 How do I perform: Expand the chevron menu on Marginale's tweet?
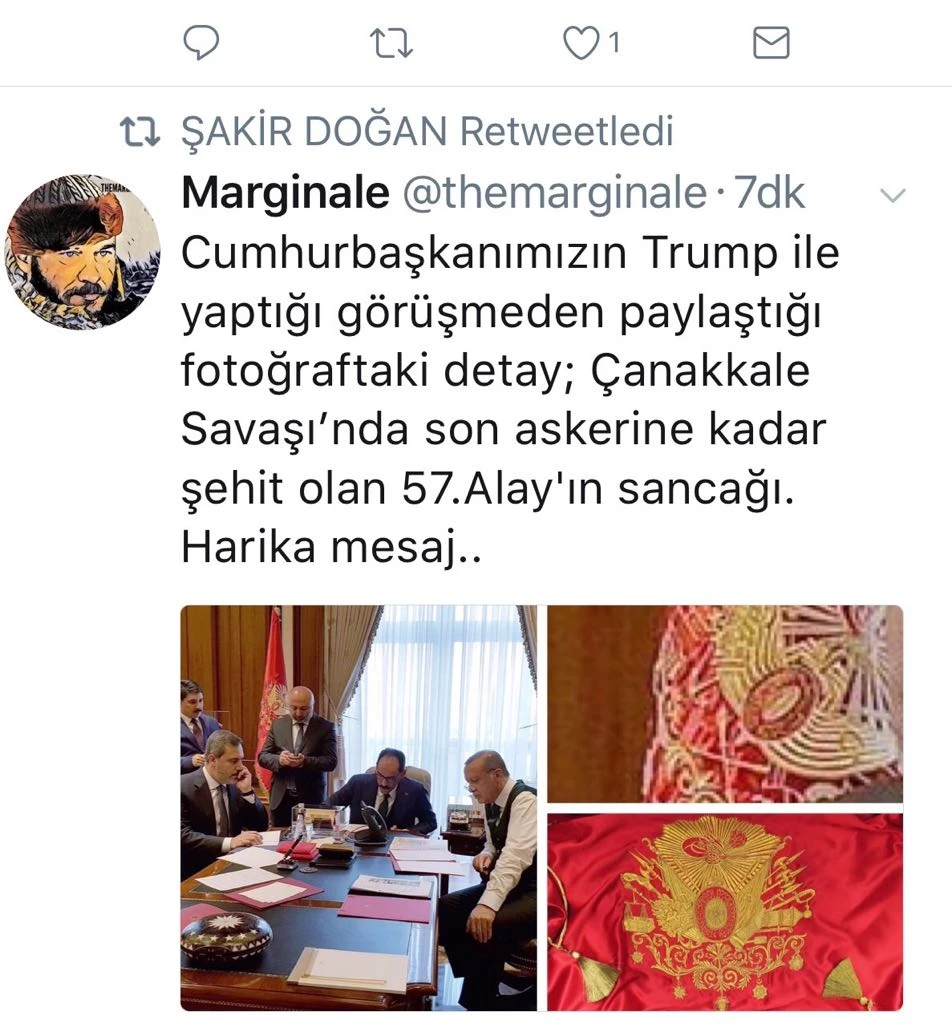coord(893,195)
